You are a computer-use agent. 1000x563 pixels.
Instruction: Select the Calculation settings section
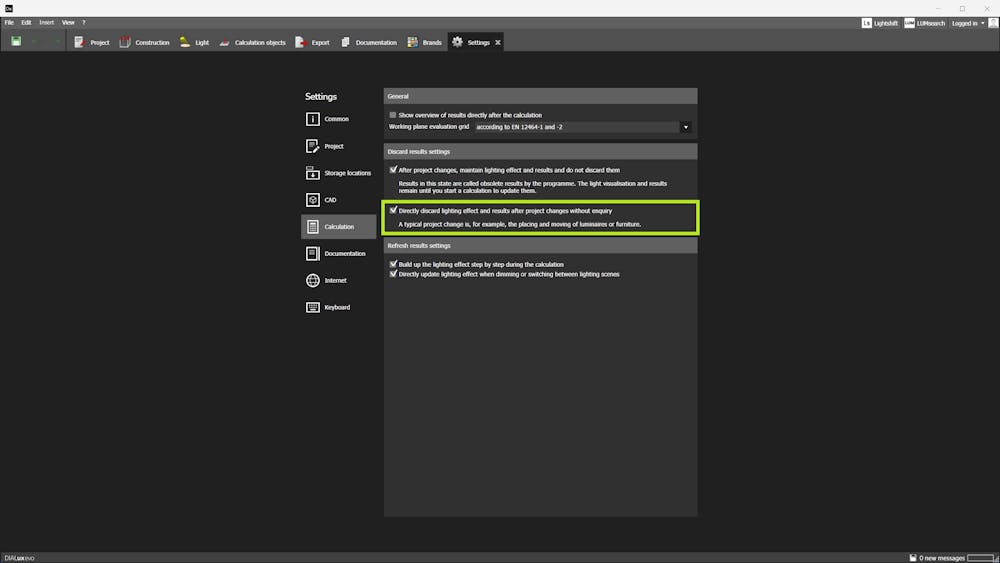point(339,226)
